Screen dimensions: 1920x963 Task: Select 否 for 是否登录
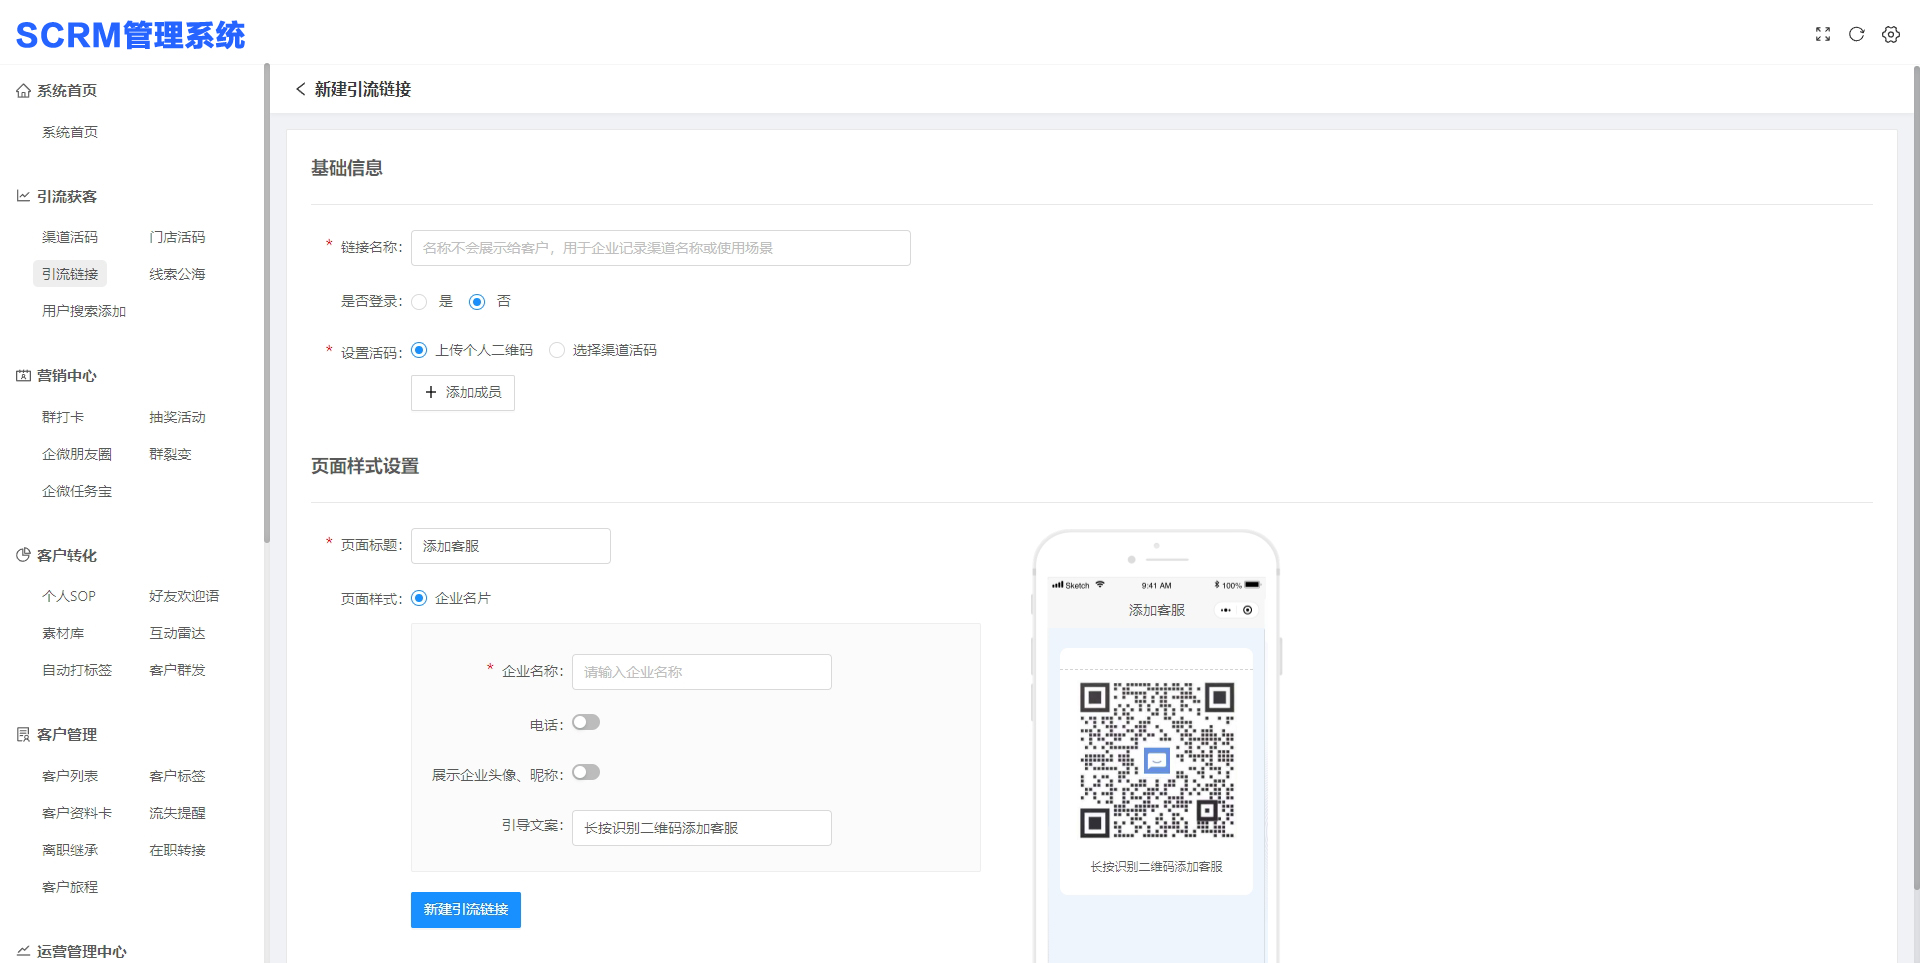click(477, 302)
